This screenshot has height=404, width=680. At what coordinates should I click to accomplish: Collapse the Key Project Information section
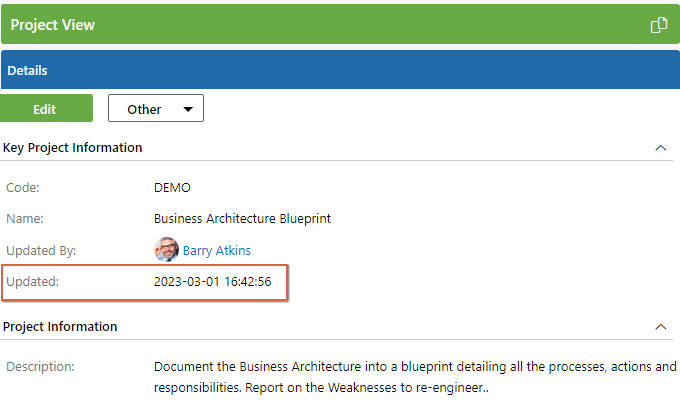(660, 148)
